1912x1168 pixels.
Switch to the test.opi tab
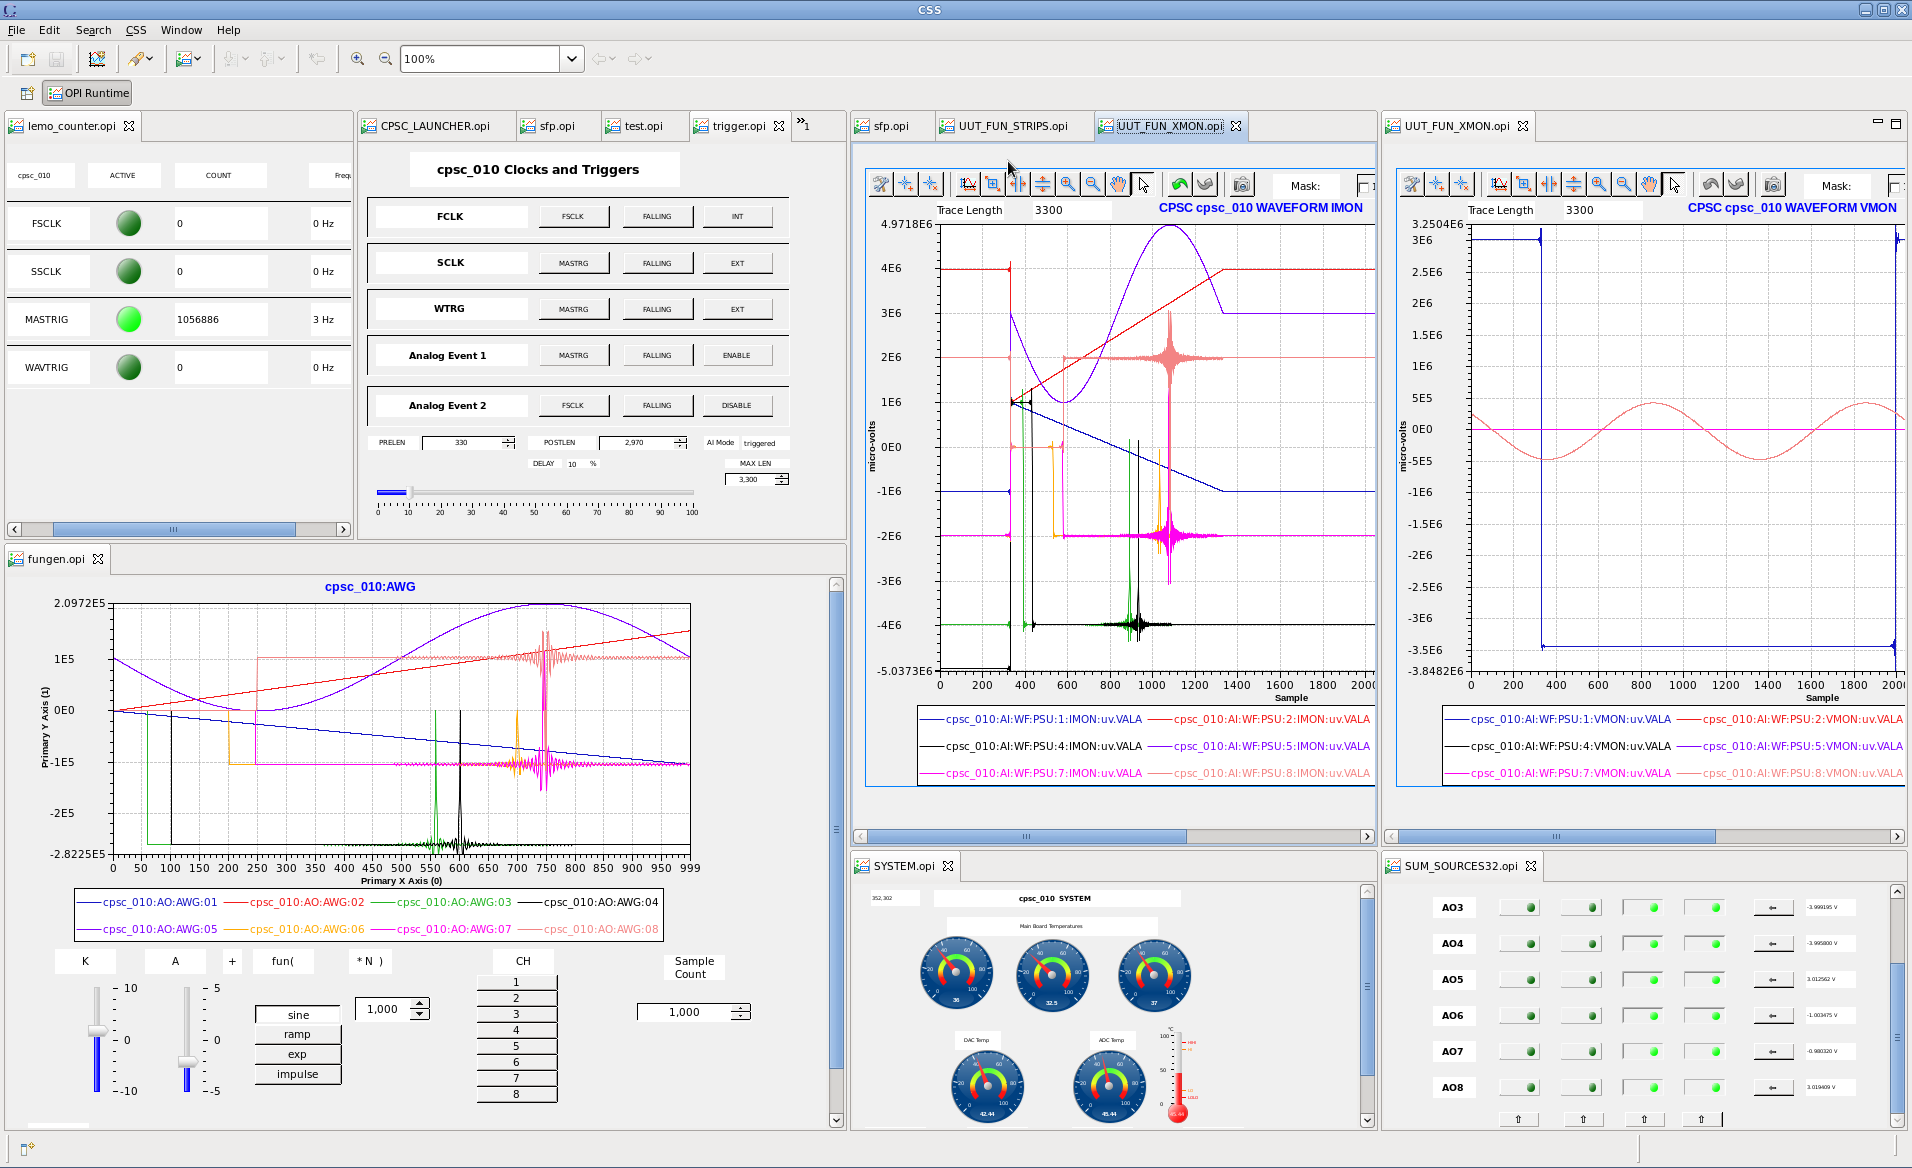click(643, 126)
